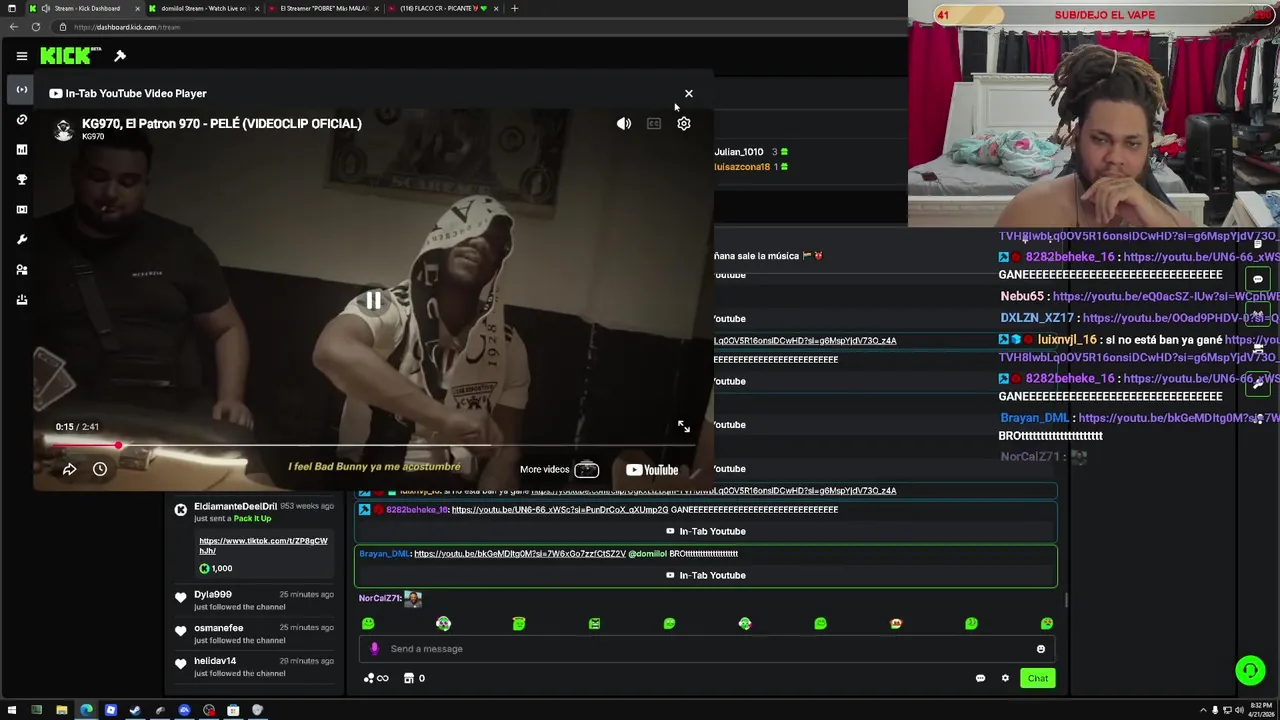Open the channel points infinity icon

coord(376,678)
